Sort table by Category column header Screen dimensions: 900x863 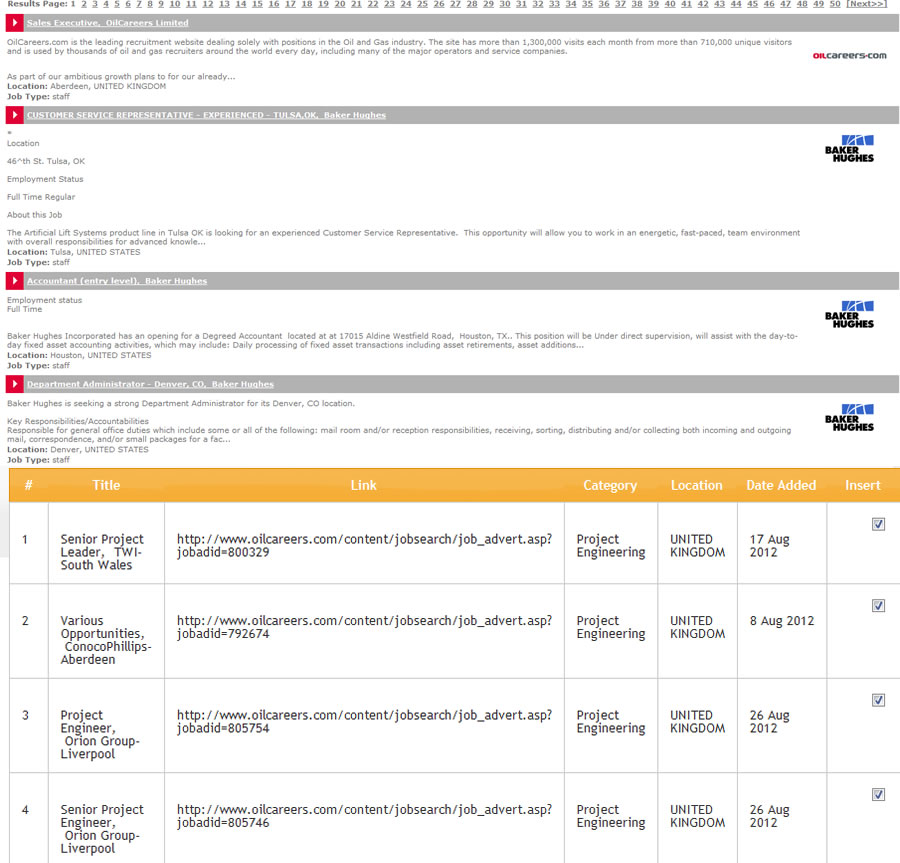(x=610, y=485)
